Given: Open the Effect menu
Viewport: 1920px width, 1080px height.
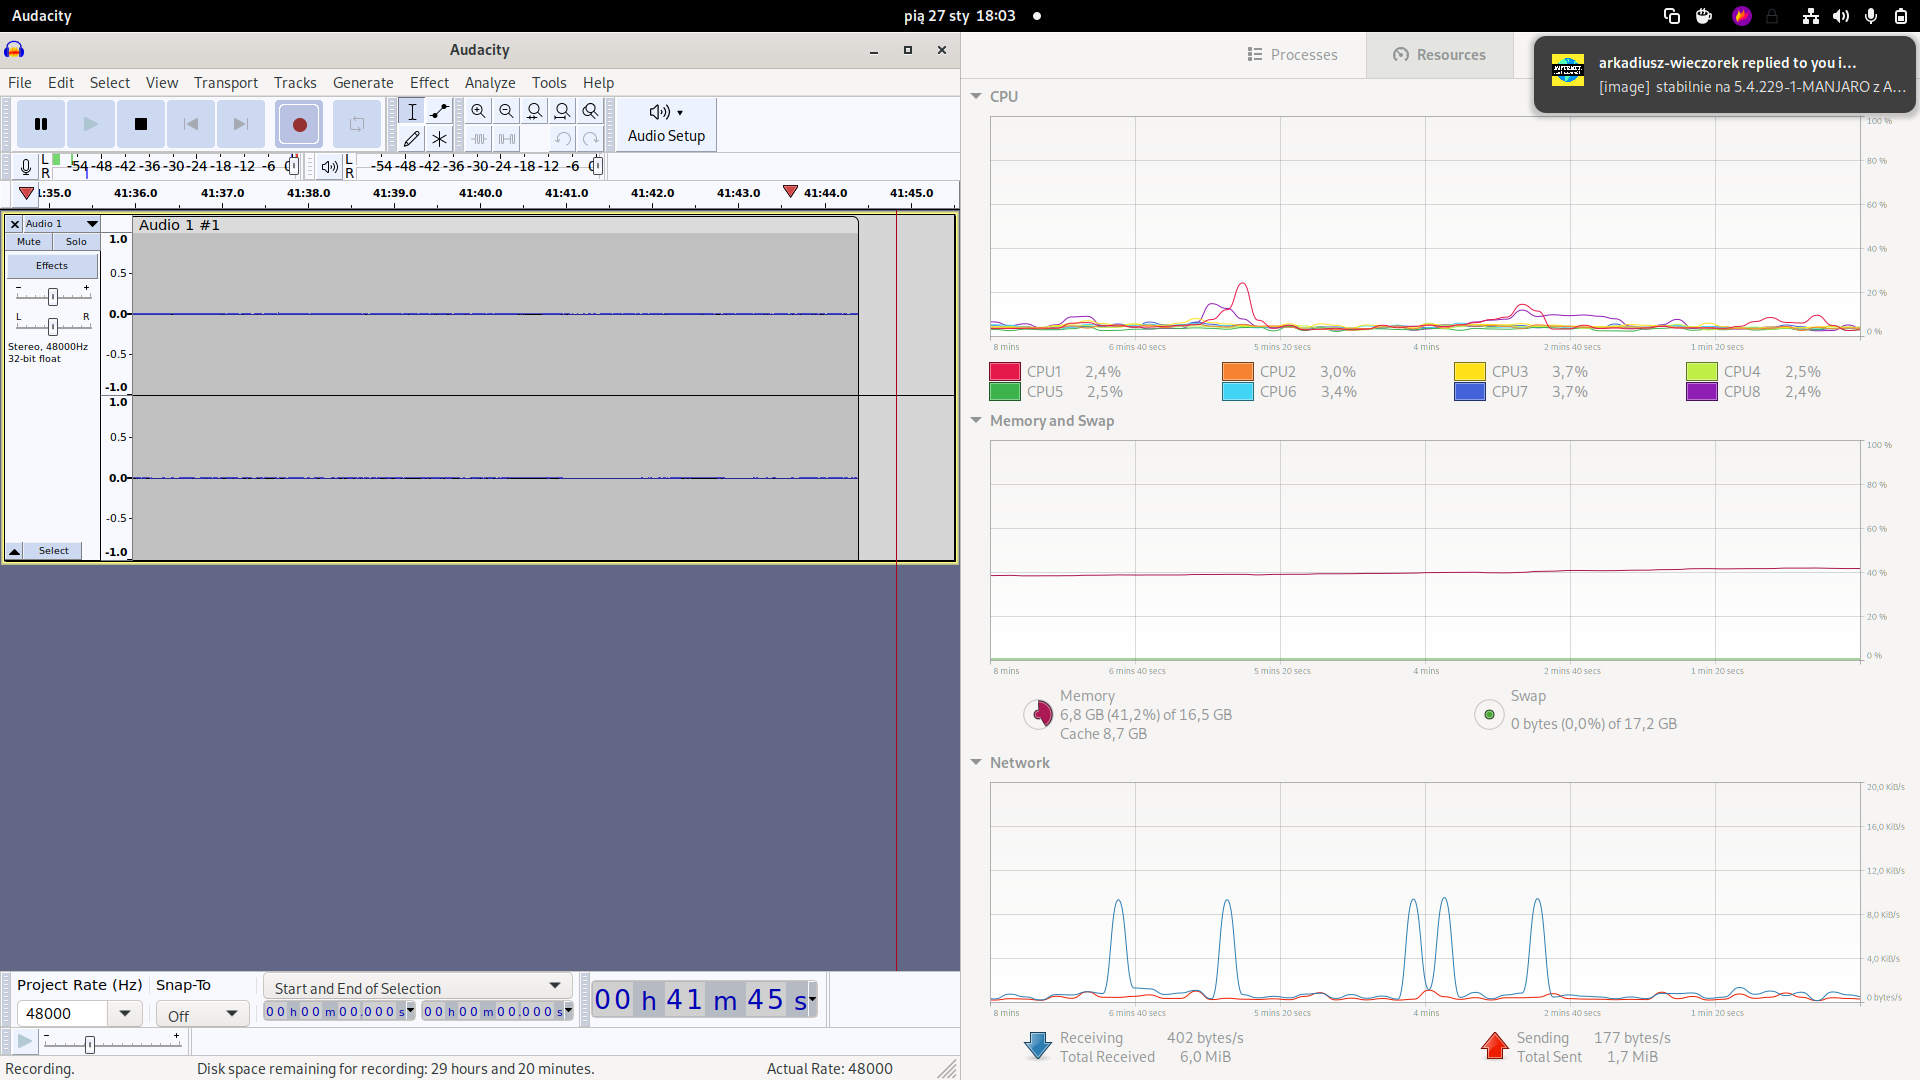Looking at the screenshot, I should click(x=429, y=83).
